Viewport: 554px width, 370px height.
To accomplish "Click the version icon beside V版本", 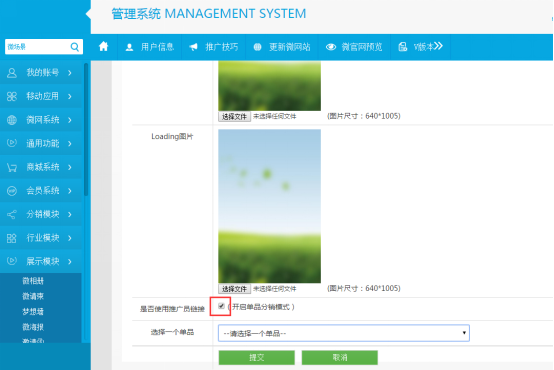I will 402,47.
